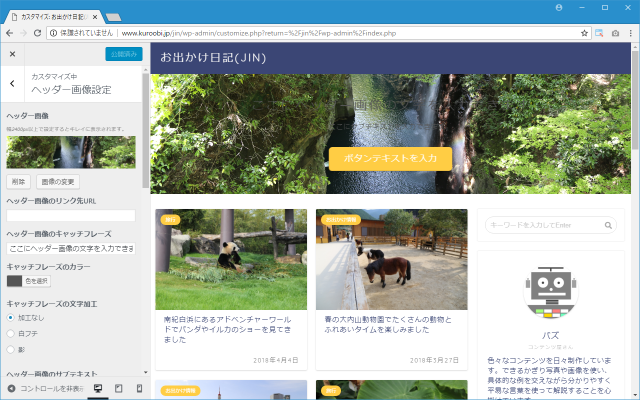
Task: Open the 春の大内山動物園 post title
Action: [388, 324]
